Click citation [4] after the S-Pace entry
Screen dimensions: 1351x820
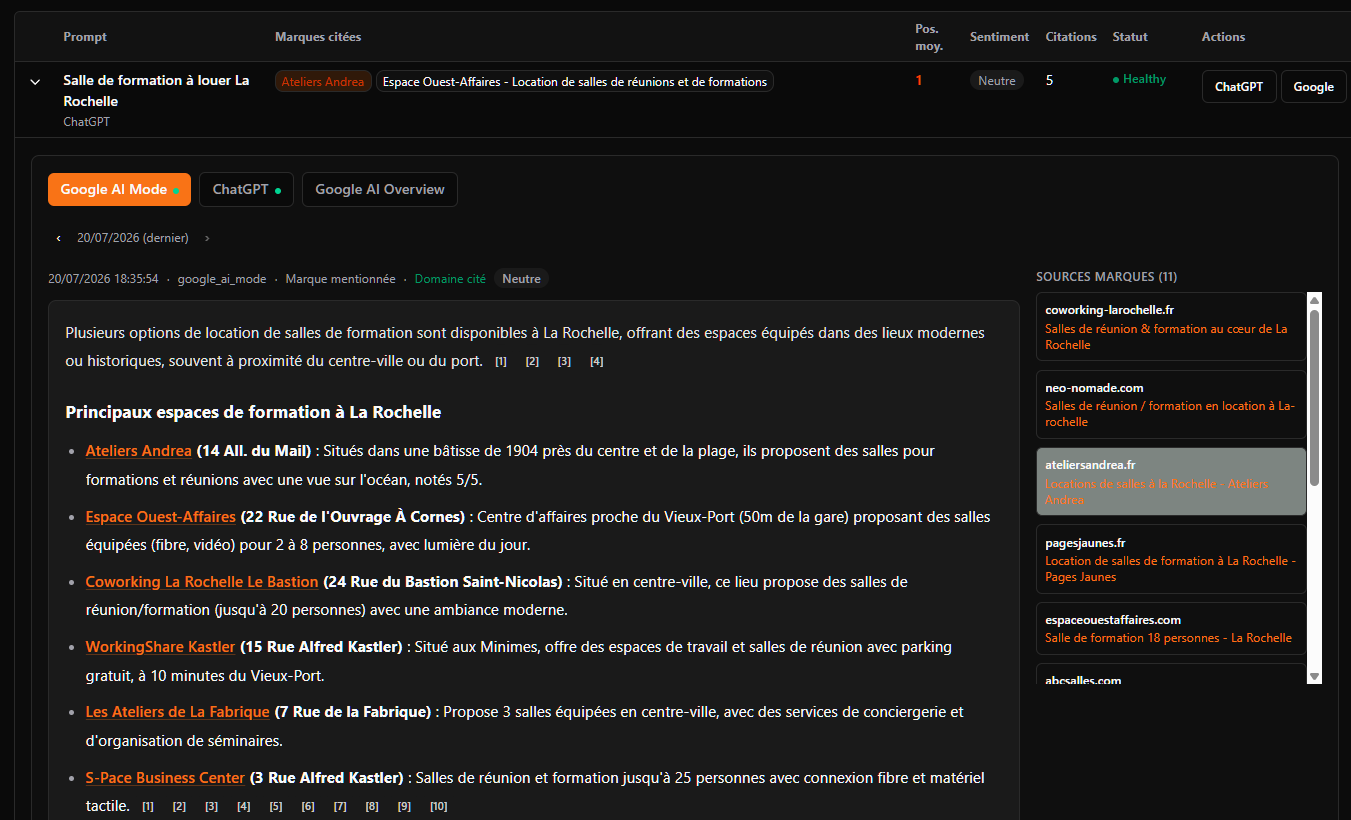(244, 806)
